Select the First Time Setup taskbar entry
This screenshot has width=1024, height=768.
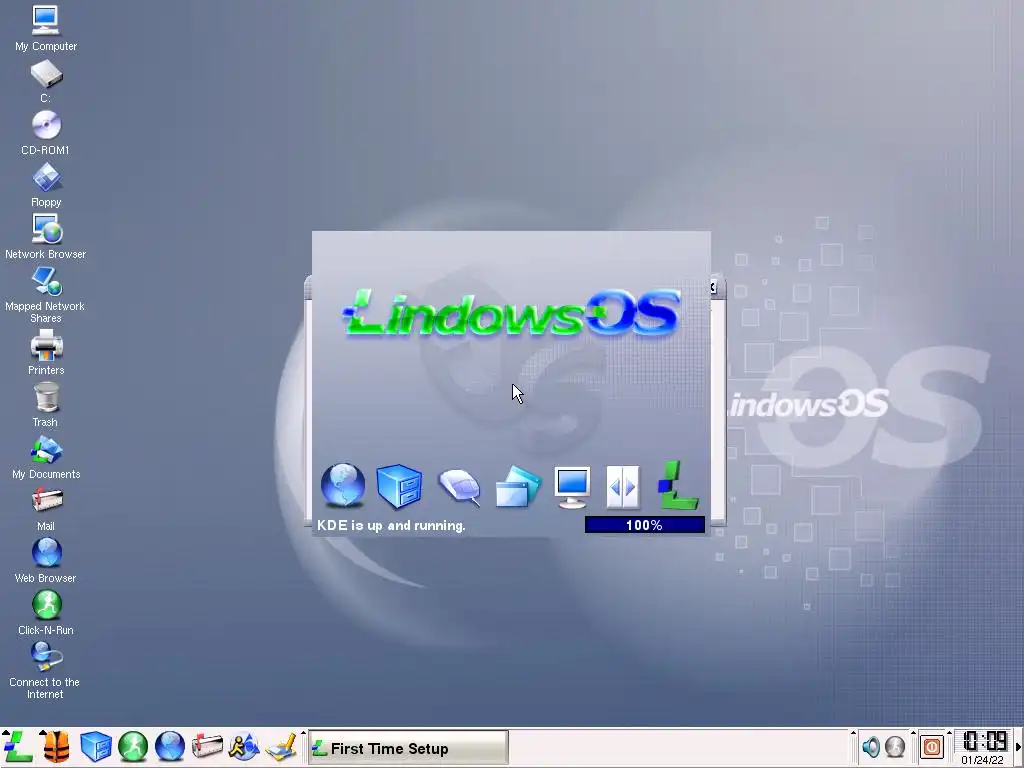coord(408,748)
